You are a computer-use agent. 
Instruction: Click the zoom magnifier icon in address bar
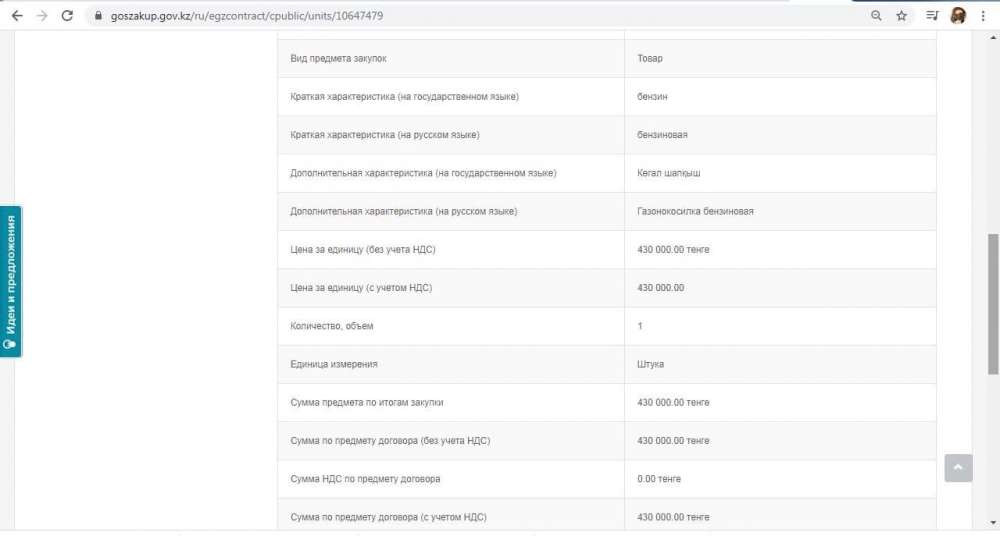877,16
